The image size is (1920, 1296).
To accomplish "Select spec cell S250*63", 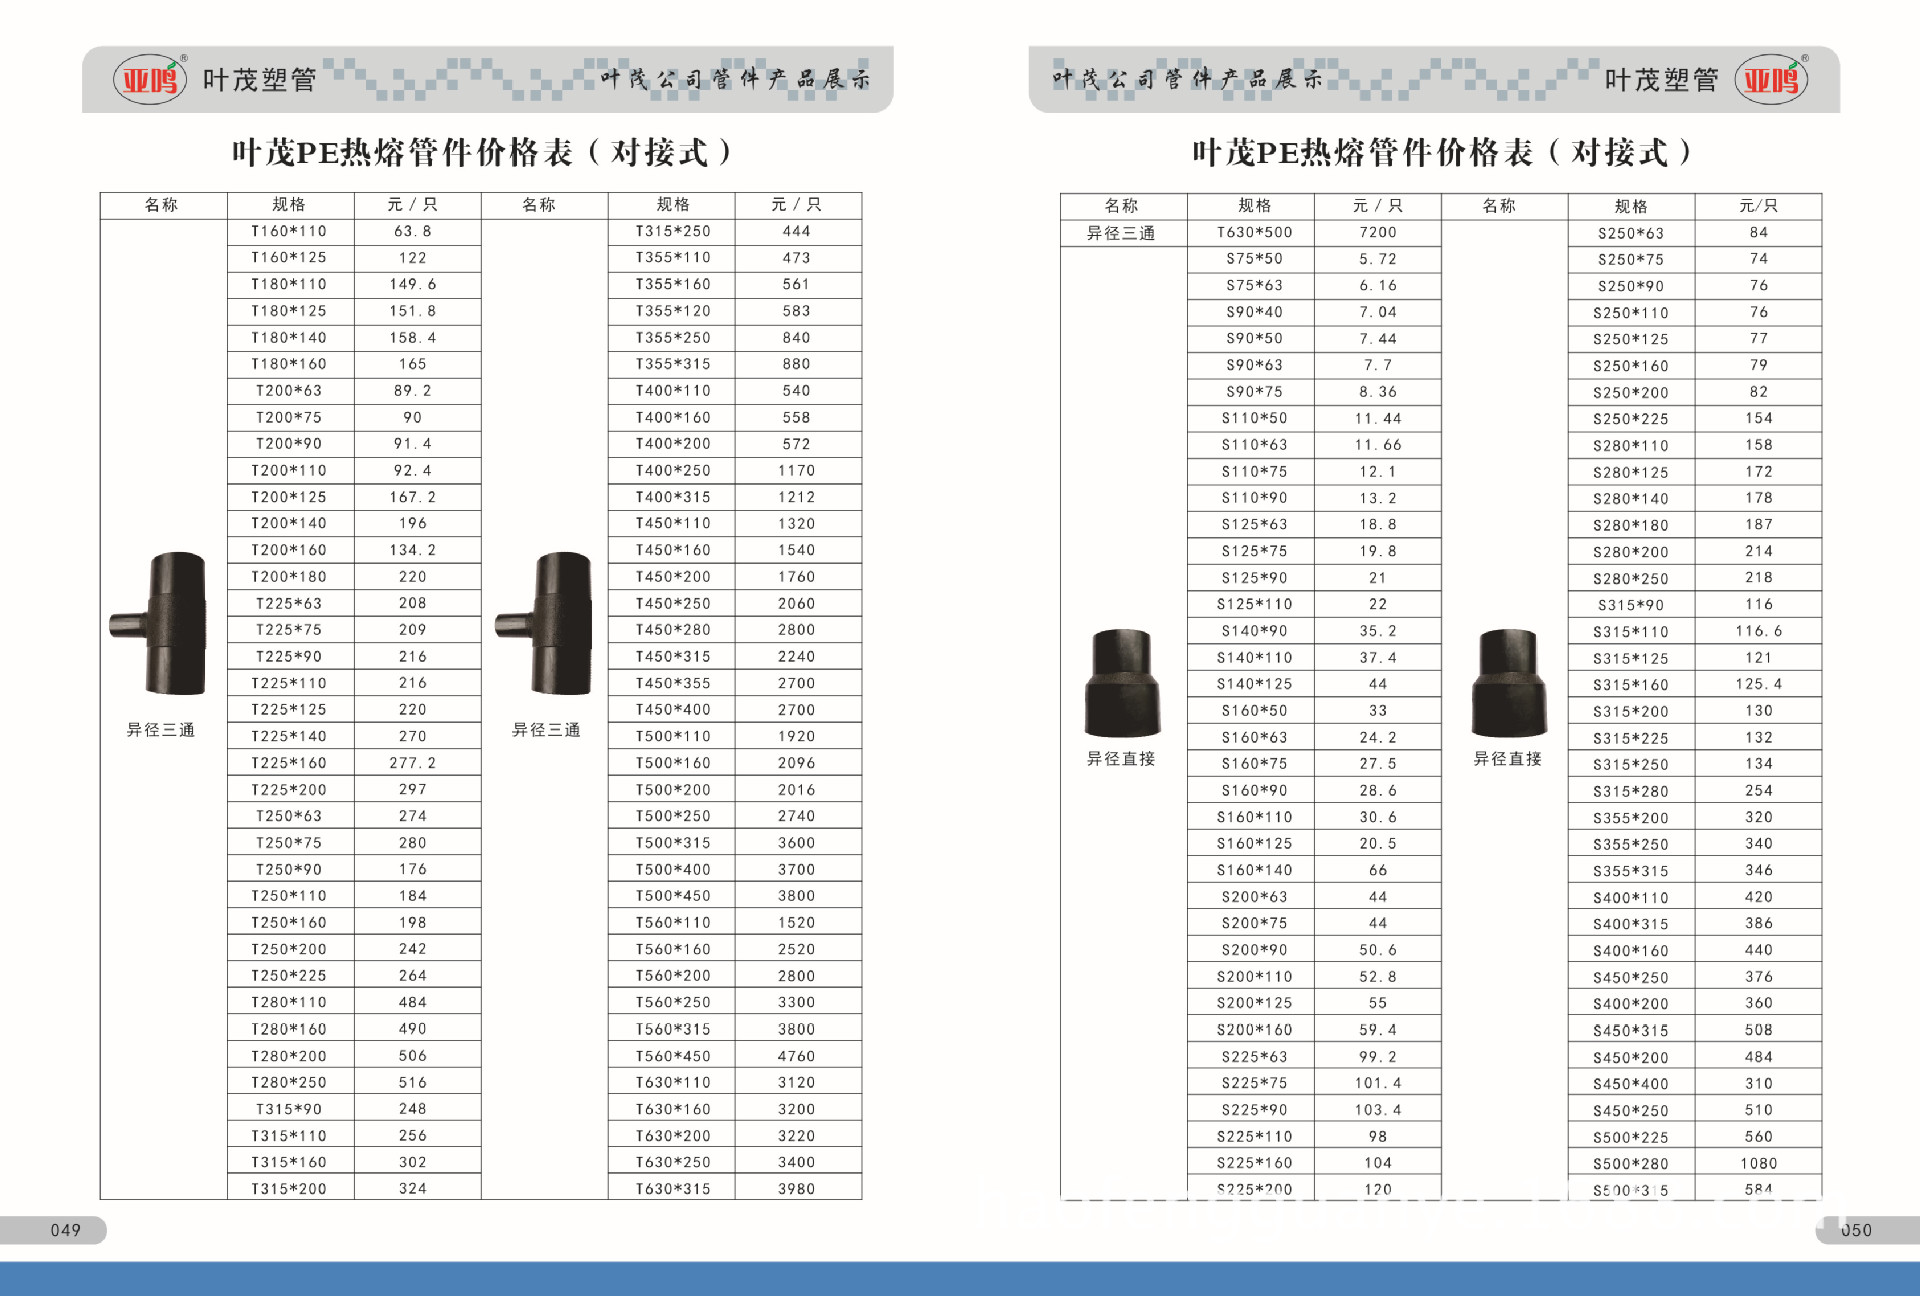I will (1632, 233).
